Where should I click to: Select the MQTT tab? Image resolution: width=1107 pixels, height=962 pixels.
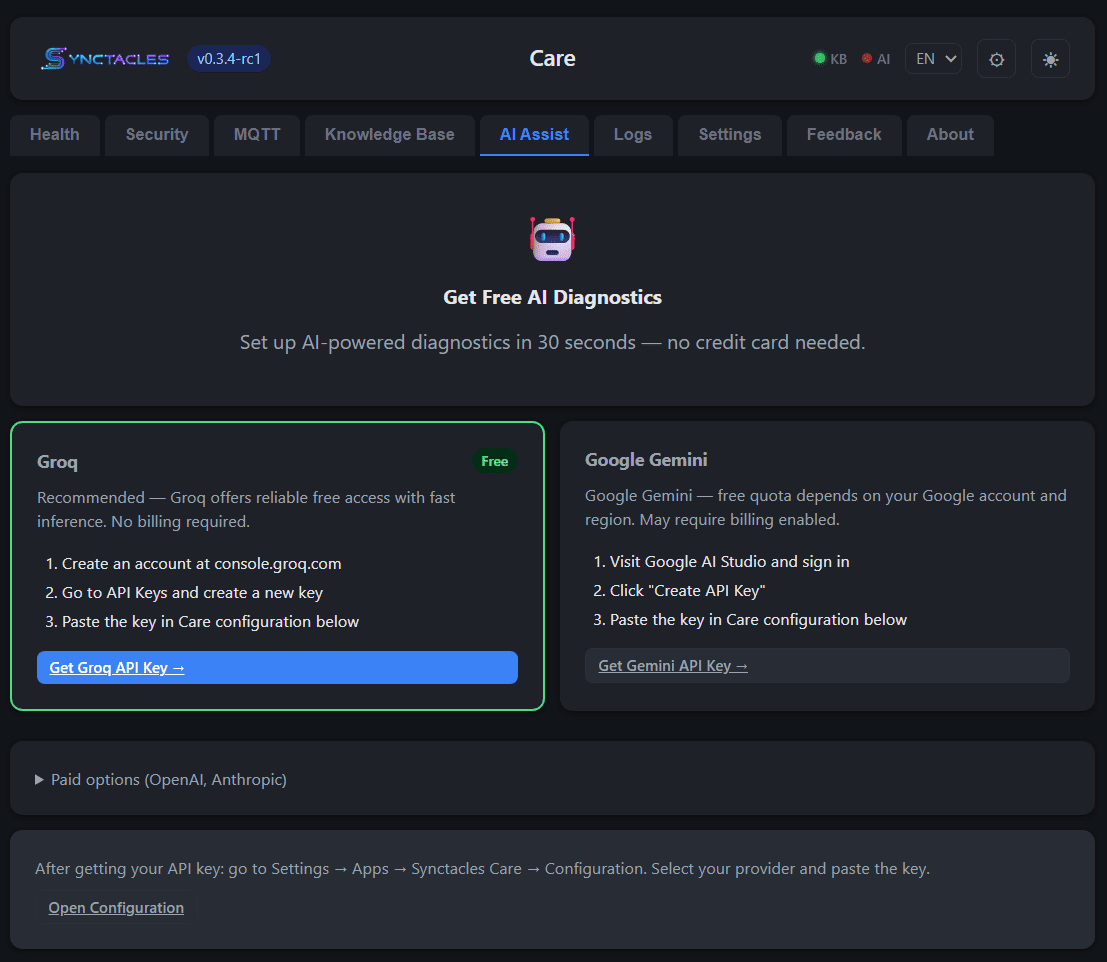pyautogui.click(x=256, y=135)
